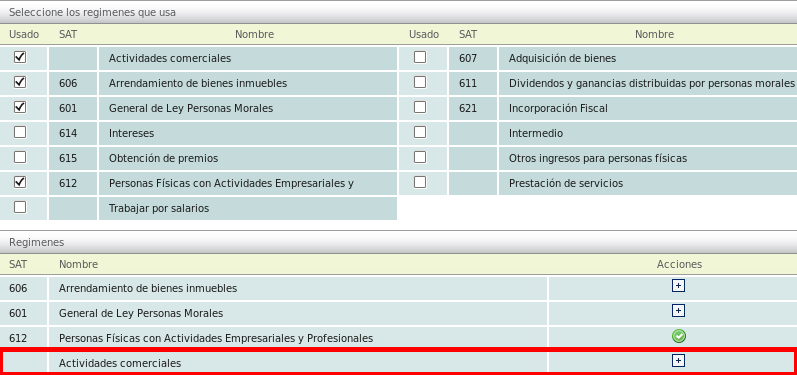Select Personas Físicas con Actividades Empresariales y Profesionales row
Image resolution: width=797 pixels, height=375 pixels.
[398, 338]
